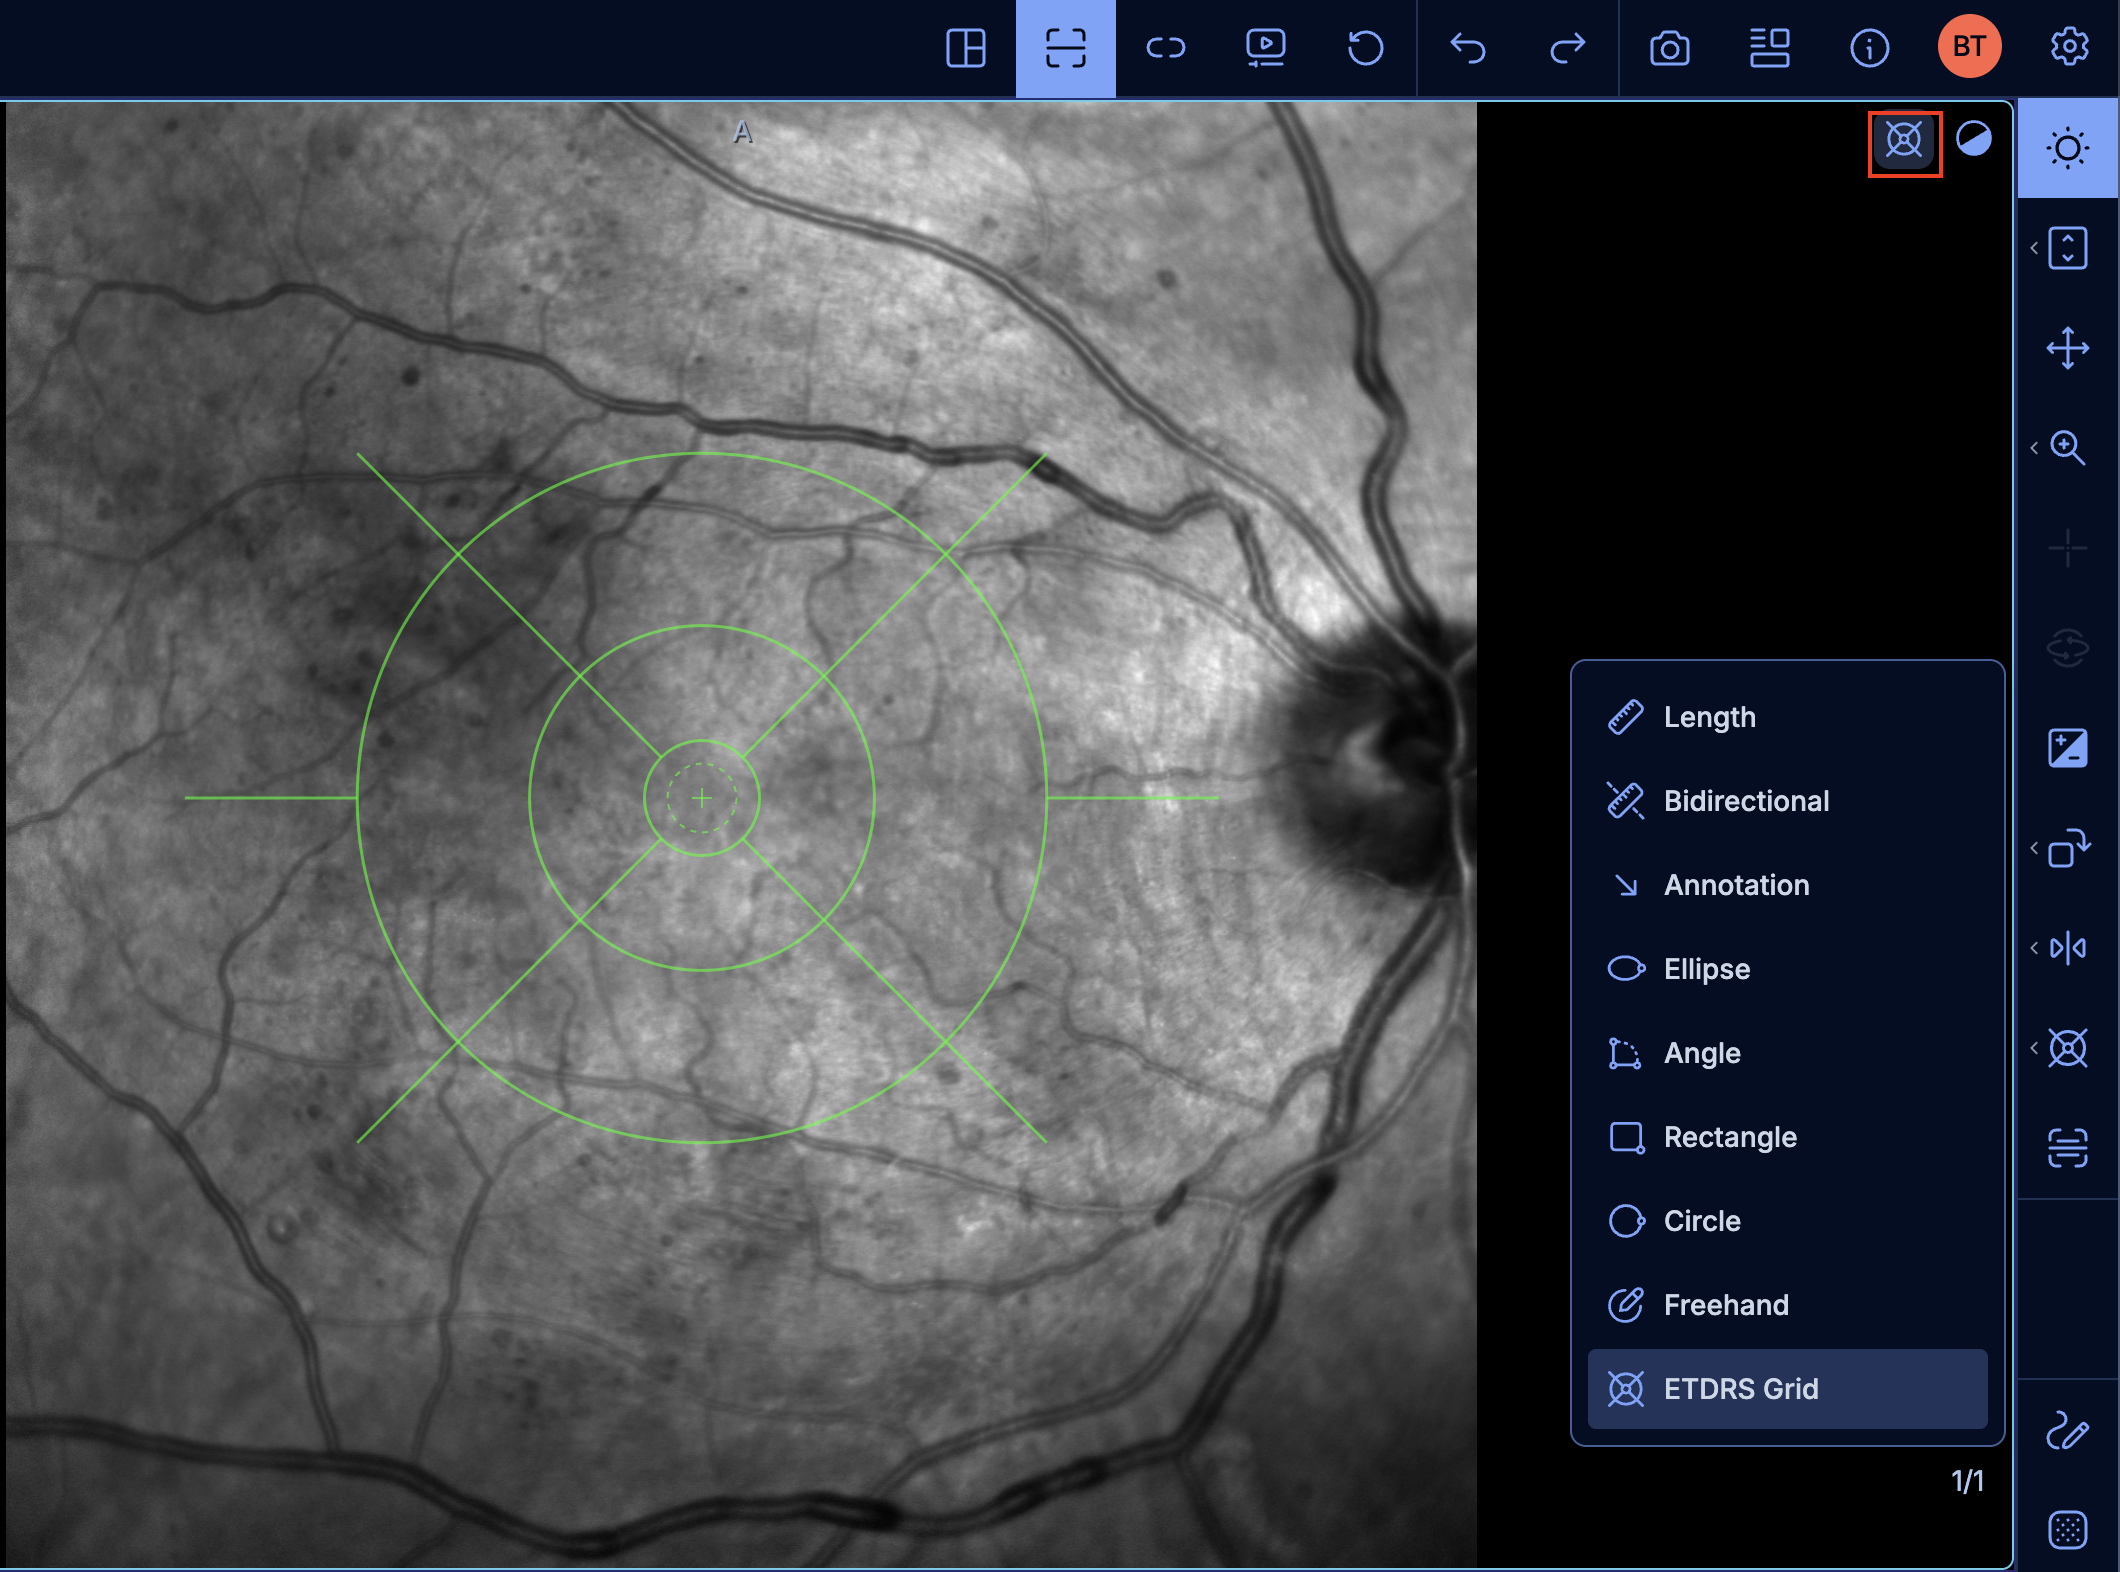Choose Bidirectional from the measurement menu
The width and height of the screenshot is (2120, 1572).
(1788, 801)
